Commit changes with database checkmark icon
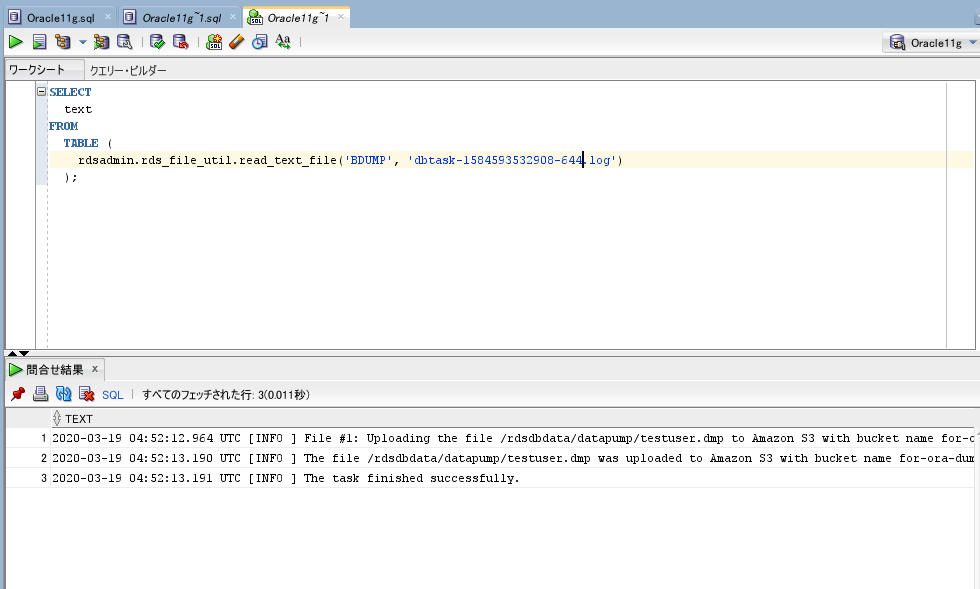 [158, 42]
